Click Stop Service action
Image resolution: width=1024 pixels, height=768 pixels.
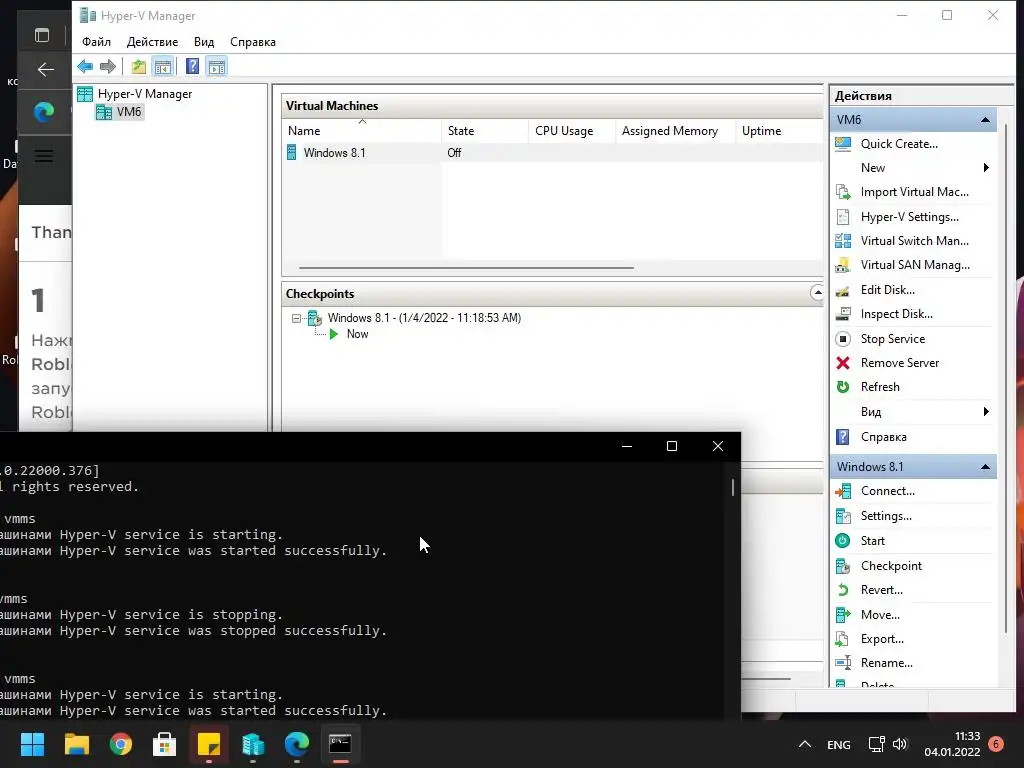click(x=892, y=339)
